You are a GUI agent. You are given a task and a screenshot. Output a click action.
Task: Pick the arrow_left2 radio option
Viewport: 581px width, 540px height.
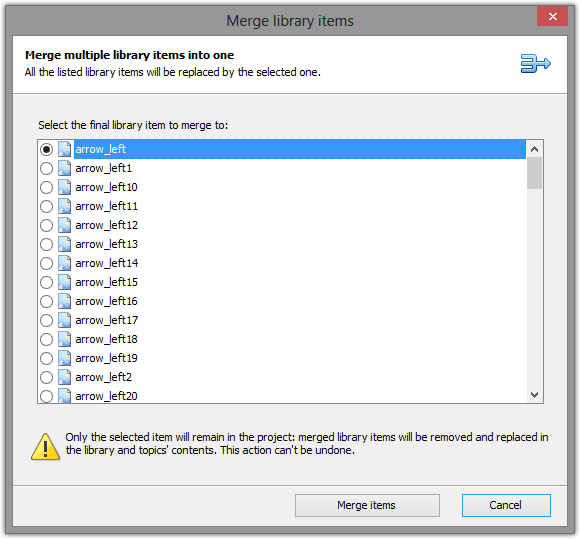click(46, 378)
